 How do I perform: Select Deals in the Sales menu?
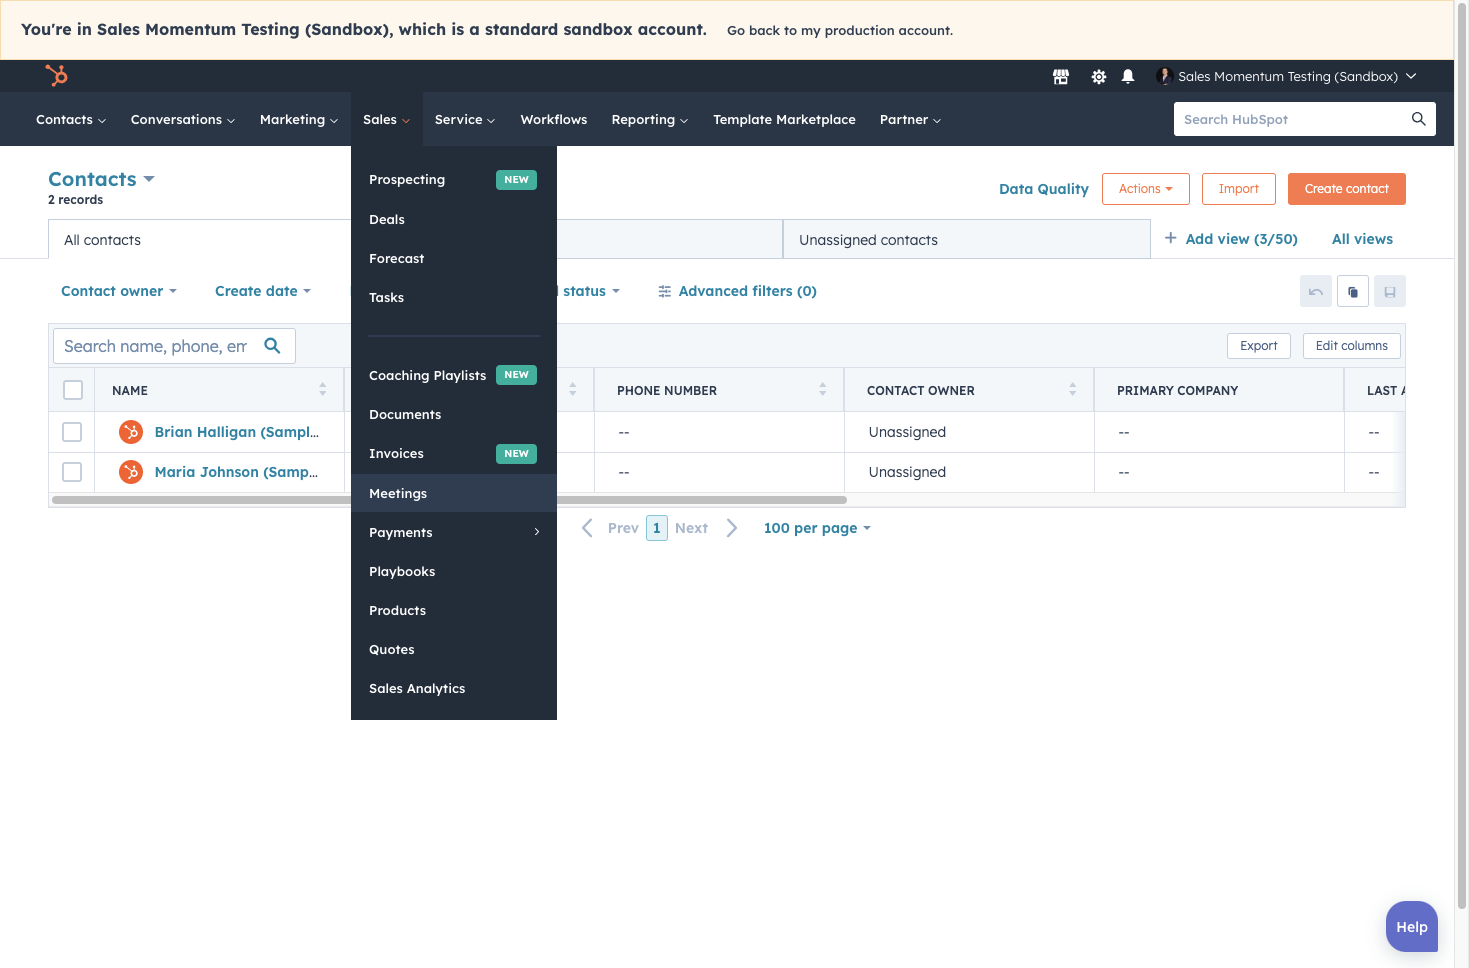pyautogui.click(x=454, y=219)
